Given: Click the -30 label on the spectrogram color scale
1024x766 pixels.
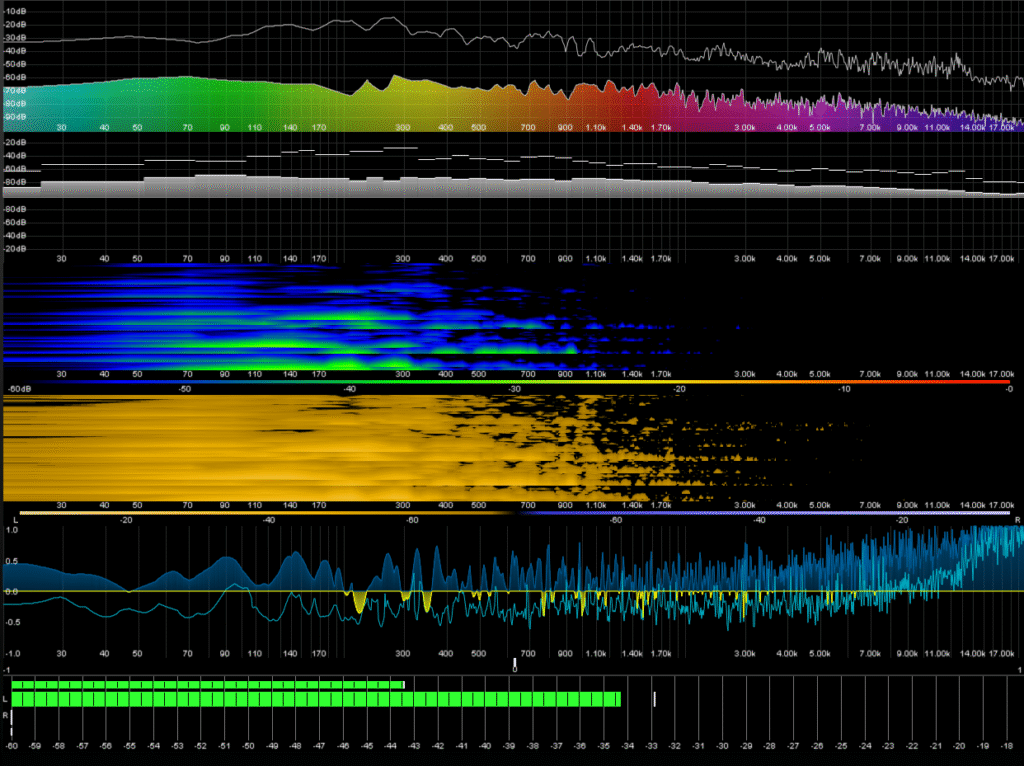Looking at the screenshot, I should click(515, 389).
